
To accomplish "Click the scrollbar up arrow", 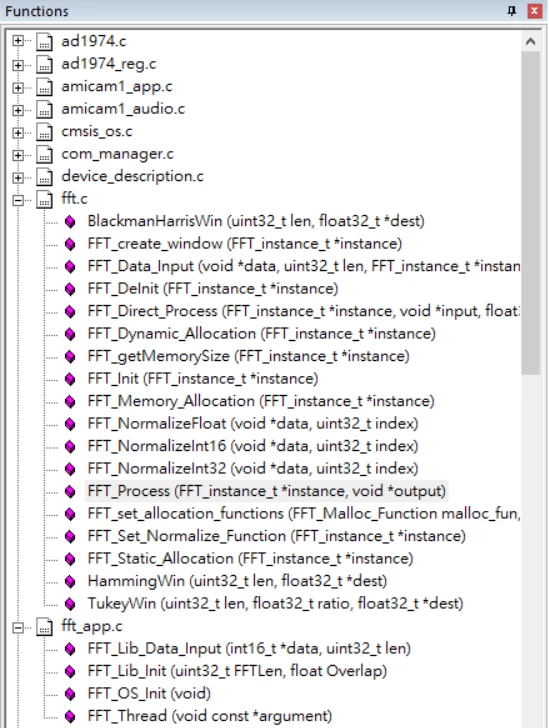I will (530, 42).
